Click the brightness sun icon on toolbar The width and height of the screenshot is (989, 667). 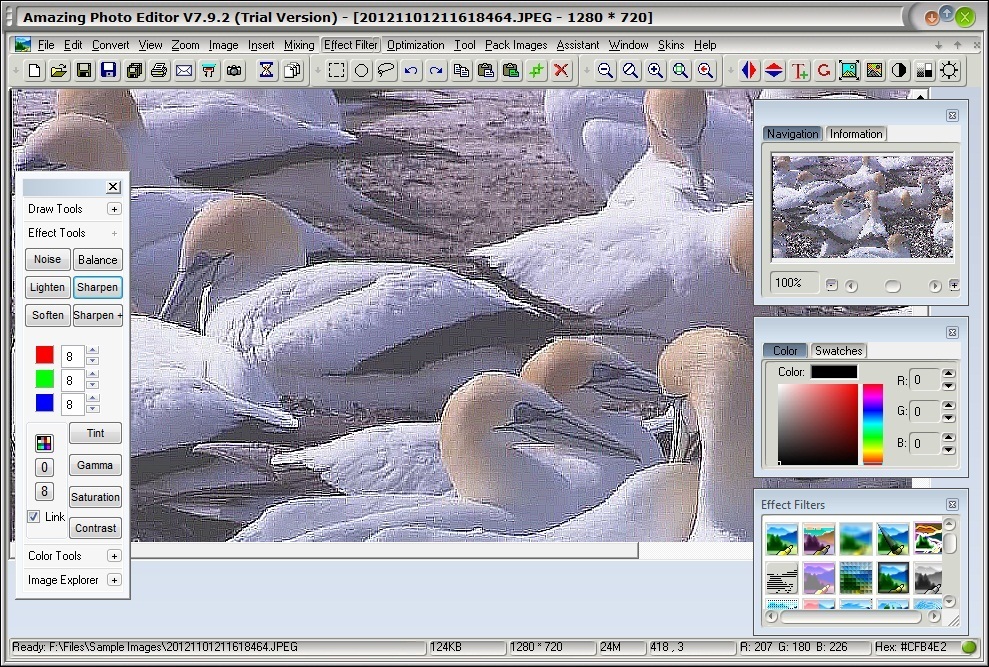click(x=947, y=70)
